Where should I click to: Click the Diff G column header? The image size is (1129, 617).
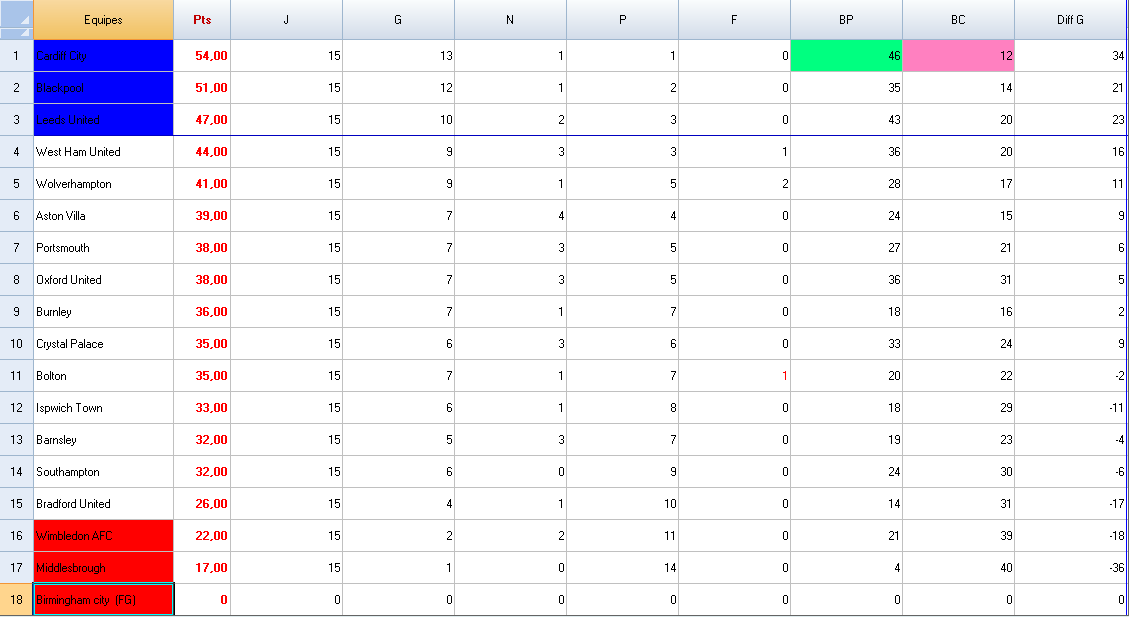(1071, 19)
